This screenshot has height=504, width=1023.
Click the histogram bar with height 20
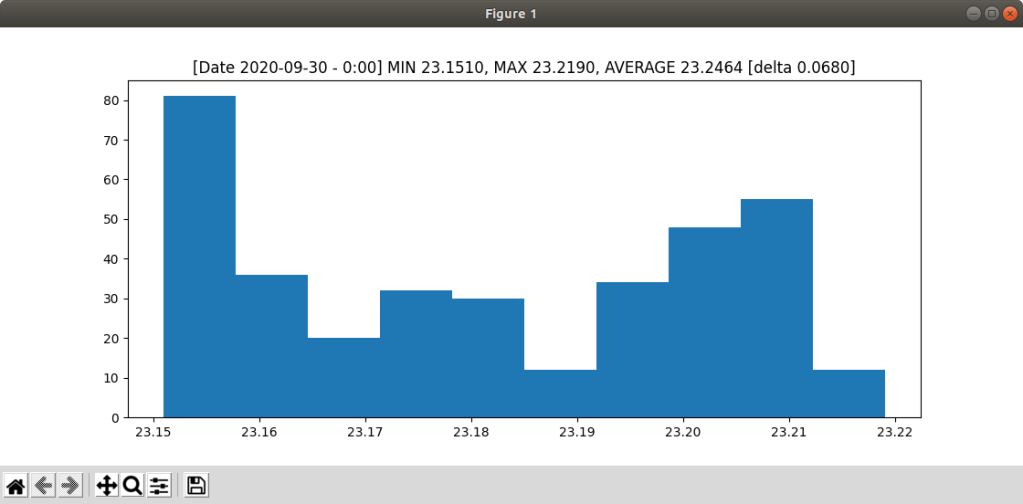[344, 378]
